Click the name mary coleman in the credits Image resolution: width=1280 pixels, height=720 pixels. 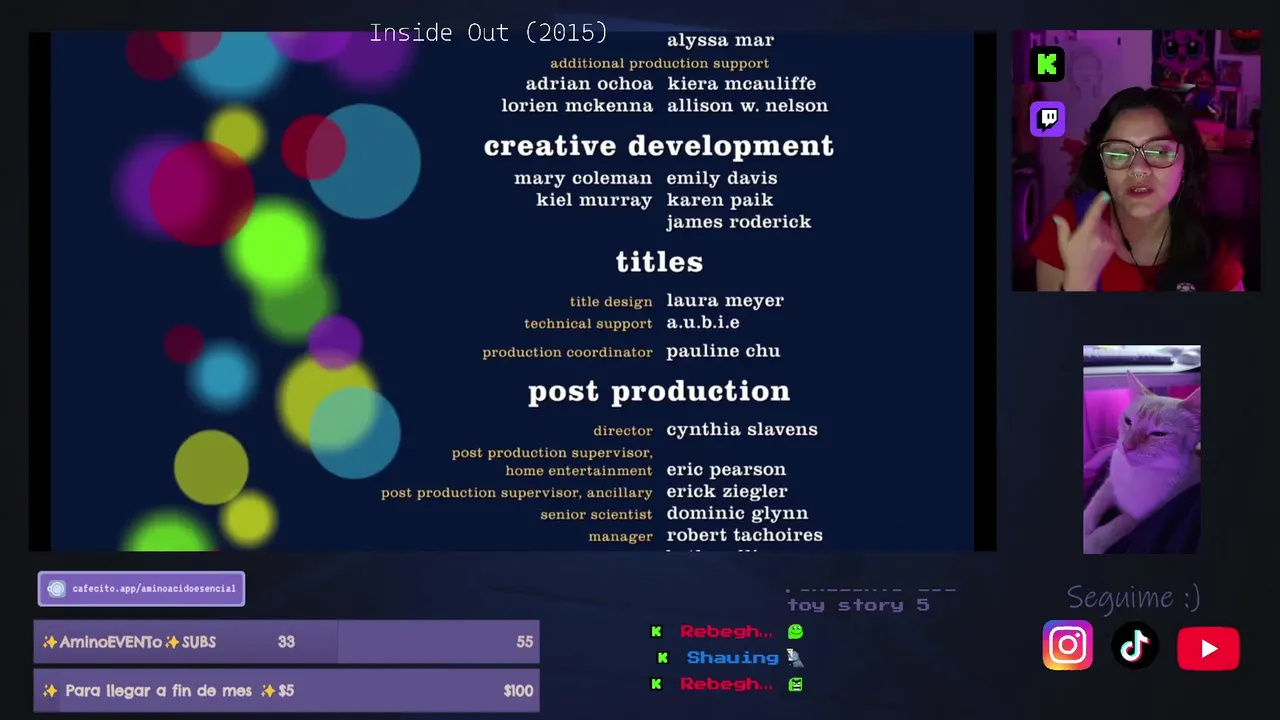[x=583, y=178]
